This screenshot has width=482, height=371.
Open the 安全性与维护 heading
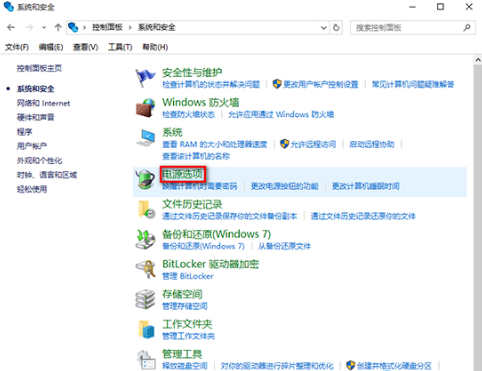pos(192,72)
